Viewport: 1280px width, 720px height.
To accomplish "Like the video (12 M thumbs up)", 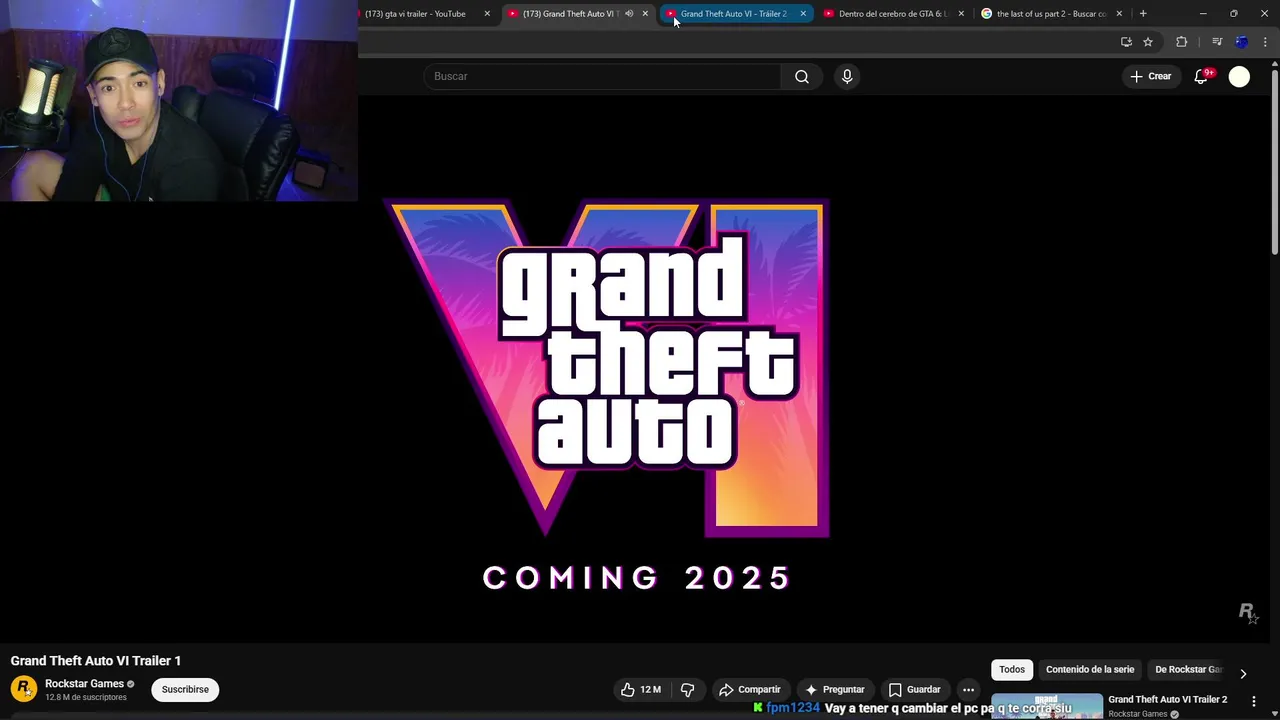I will click(x=640, y=689).
